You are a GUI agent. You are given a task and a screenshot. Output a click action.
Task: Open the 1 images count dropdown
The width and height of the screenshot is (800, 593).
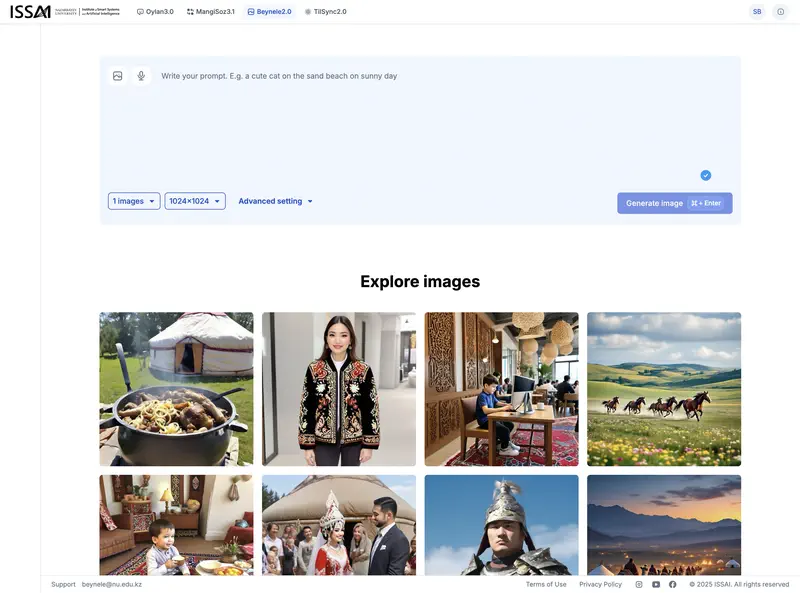pyautogui.click(x=133, y=200)
